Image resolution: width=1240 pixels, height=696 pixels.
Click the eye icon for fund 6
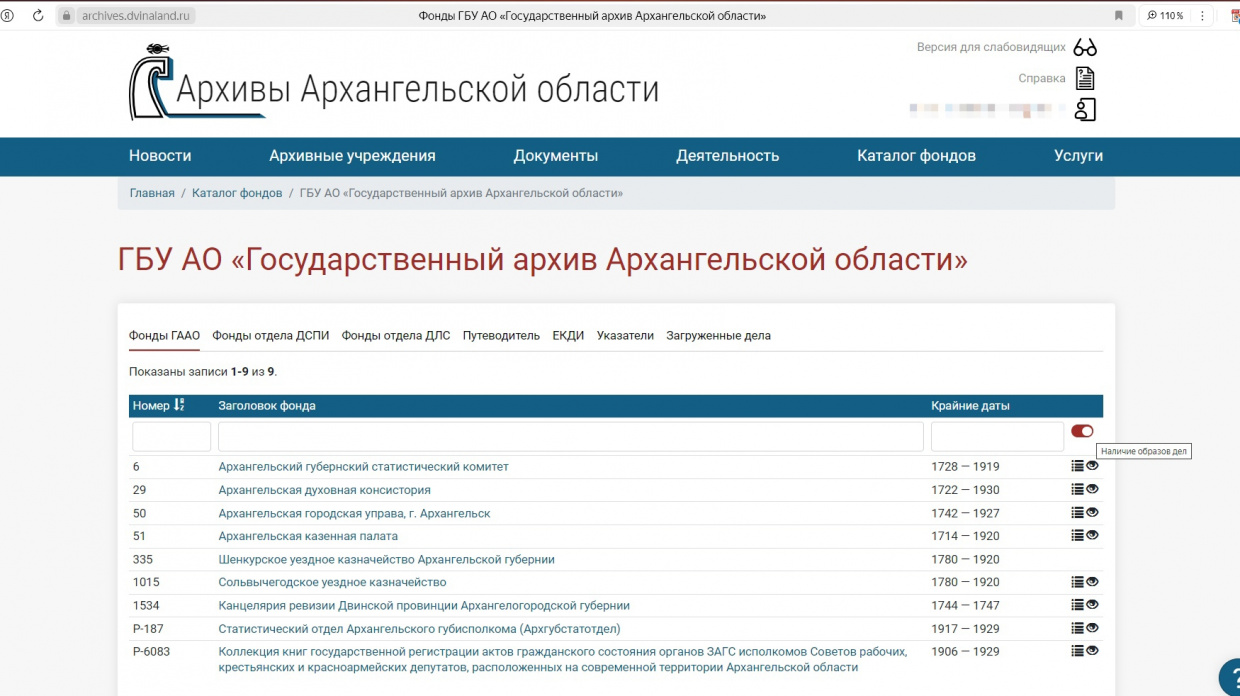[1092, 466]
